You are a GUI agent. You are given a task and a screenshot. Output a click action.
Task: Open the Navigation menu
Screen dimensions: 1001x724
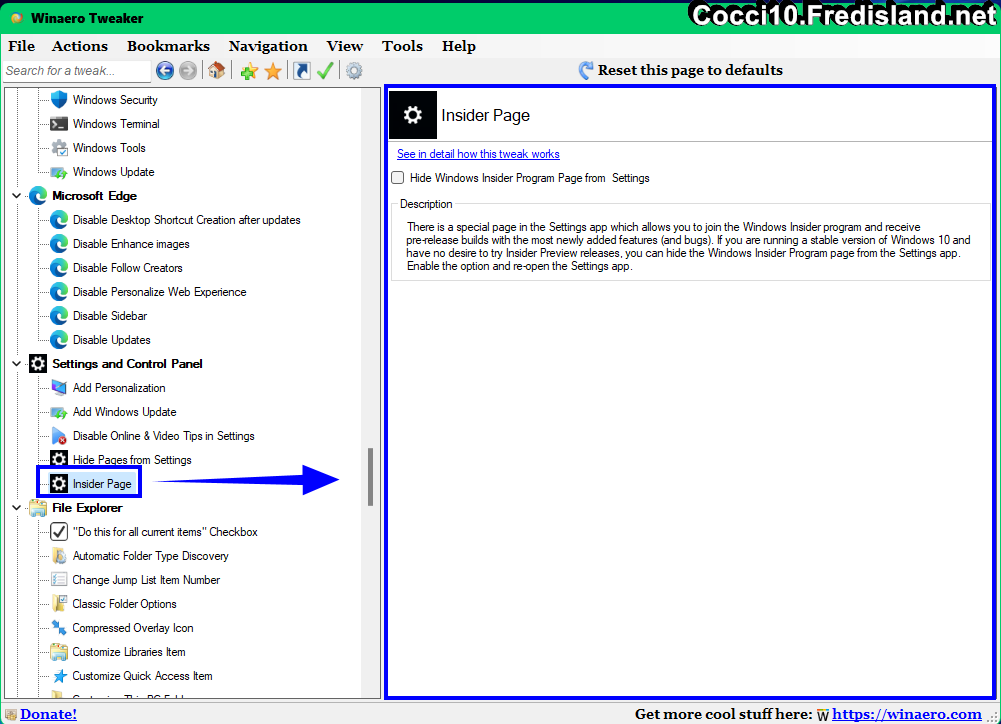click(268, 46)
